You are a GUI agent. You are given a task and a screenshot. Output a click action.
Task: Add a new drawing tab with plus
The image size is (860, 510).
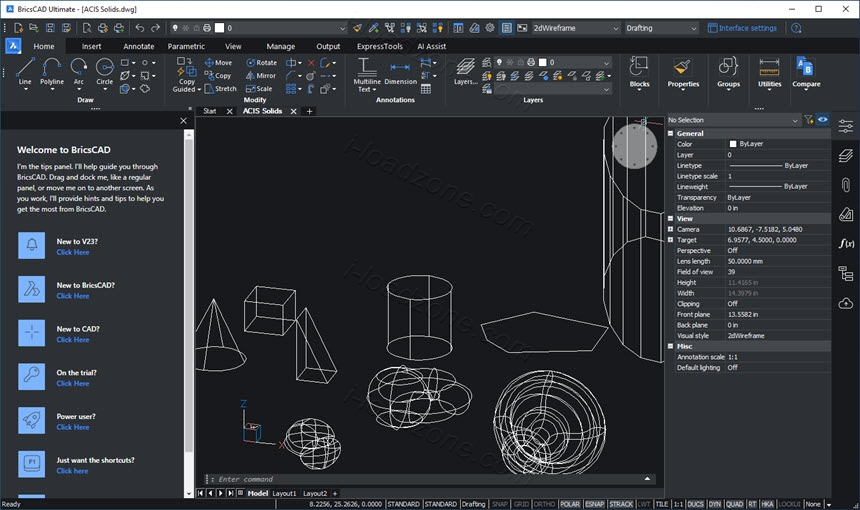(x=310, y=111)
